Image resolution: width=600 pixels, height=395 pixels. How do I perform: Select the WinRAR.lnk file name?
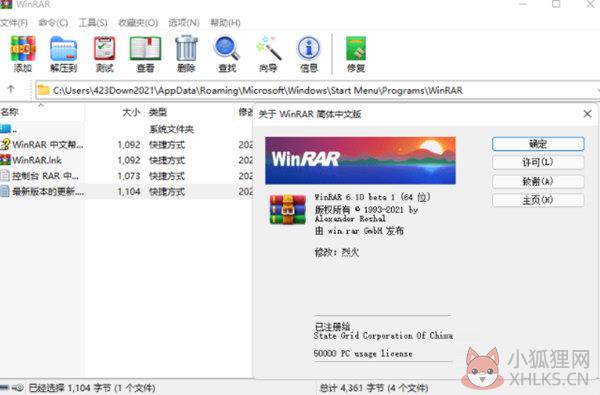(37, 160)
